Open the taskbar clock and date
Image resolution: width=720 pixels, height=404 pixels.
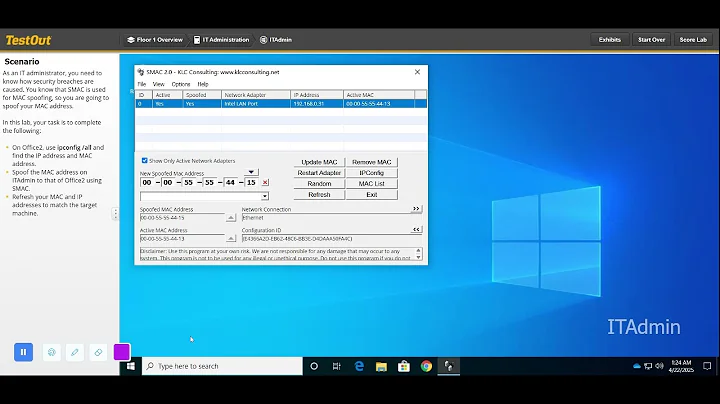681,366
